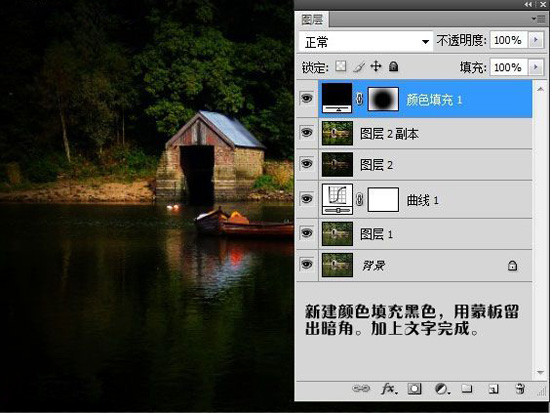
Task: Open the layer style fx menu
Action: pyautogui.click(x=389, y=389)
